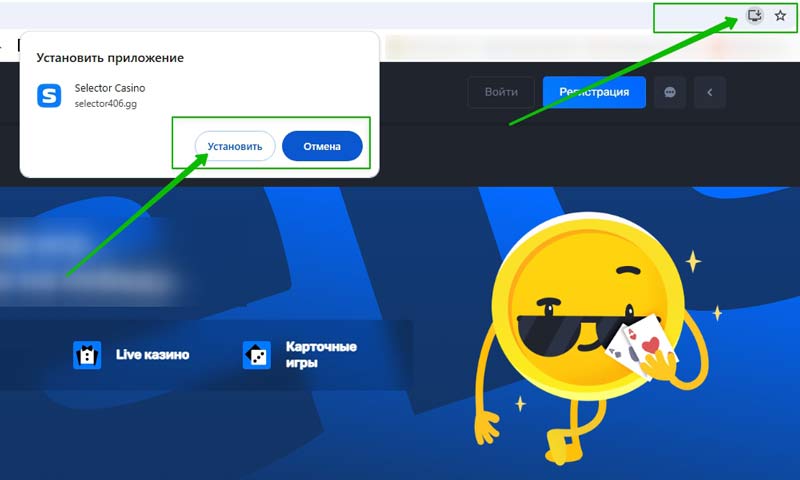Open the Карточные игры category

click(x=321, y=355)
